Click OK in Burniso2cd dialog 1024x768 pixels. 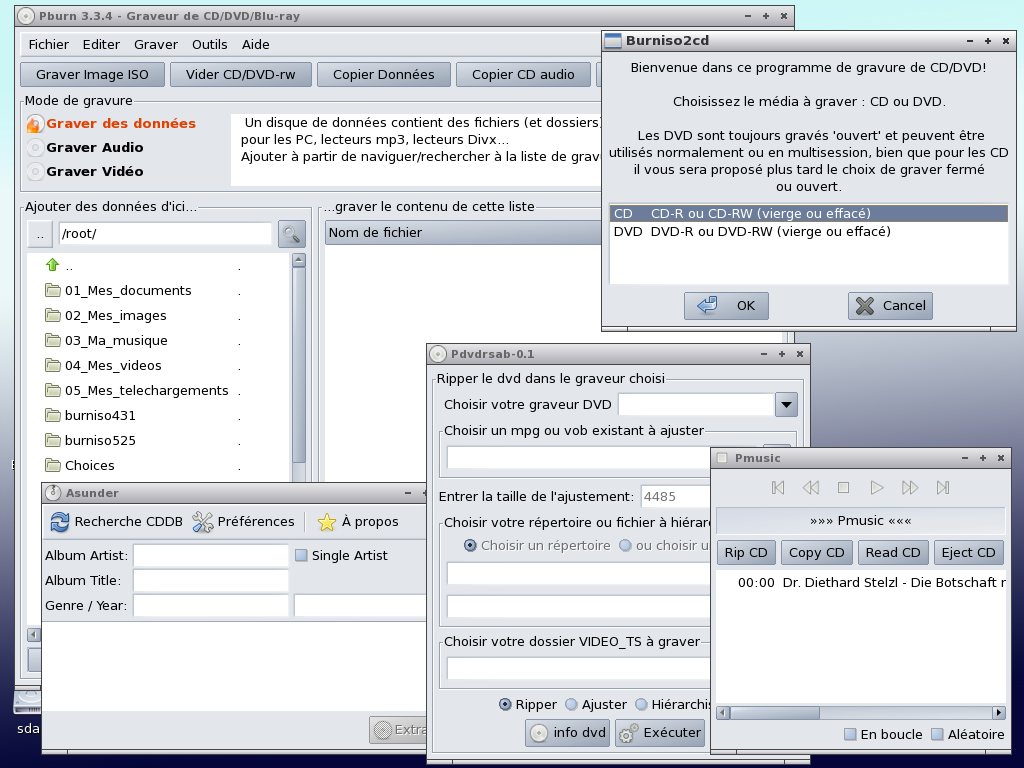pos(726,306)
